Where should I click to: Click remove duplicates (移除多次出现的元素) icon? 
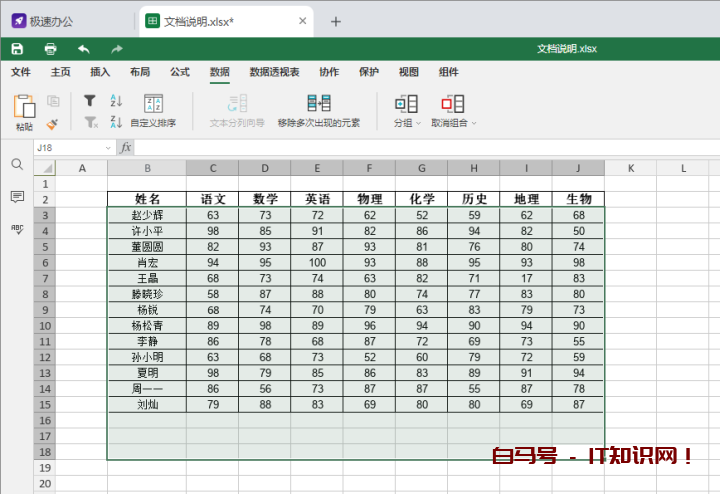(319, 103)
